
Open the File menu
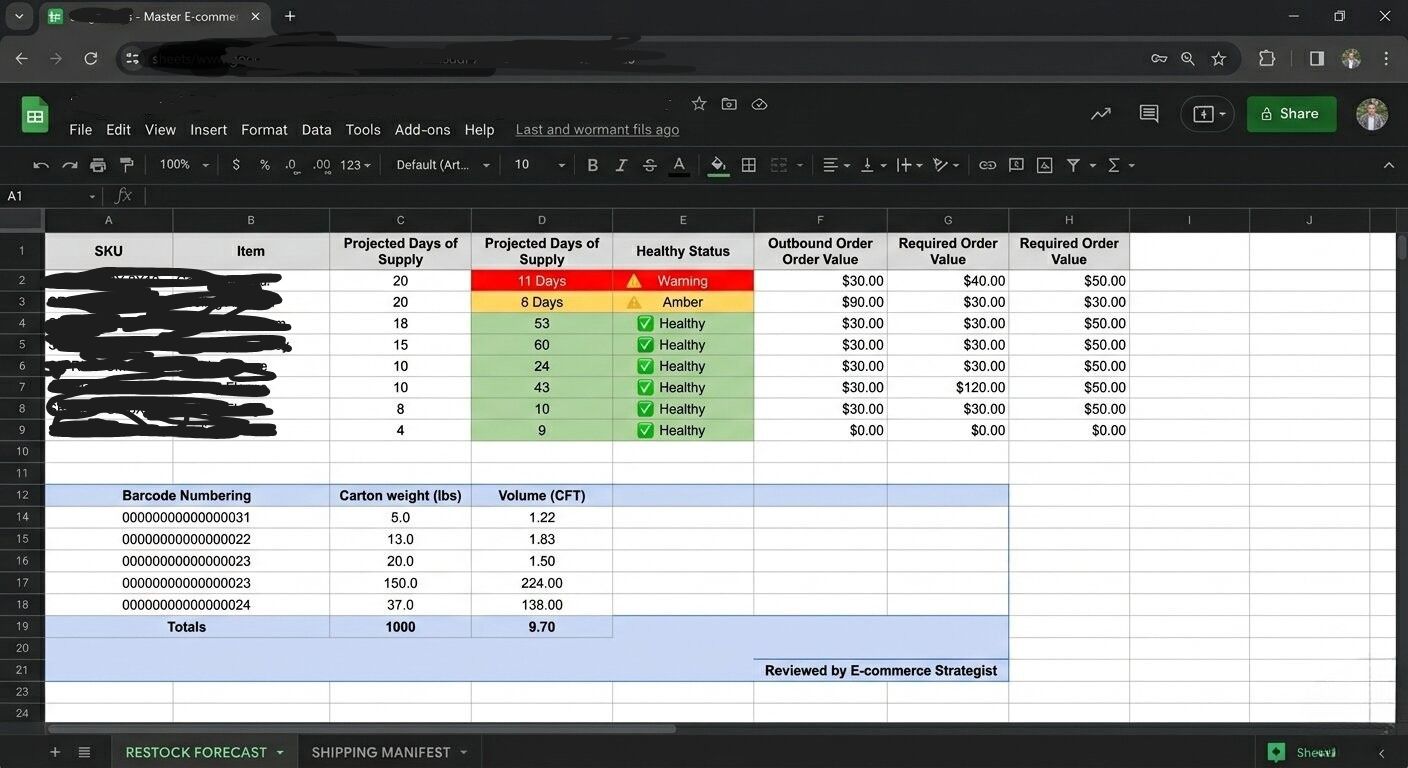80,130
